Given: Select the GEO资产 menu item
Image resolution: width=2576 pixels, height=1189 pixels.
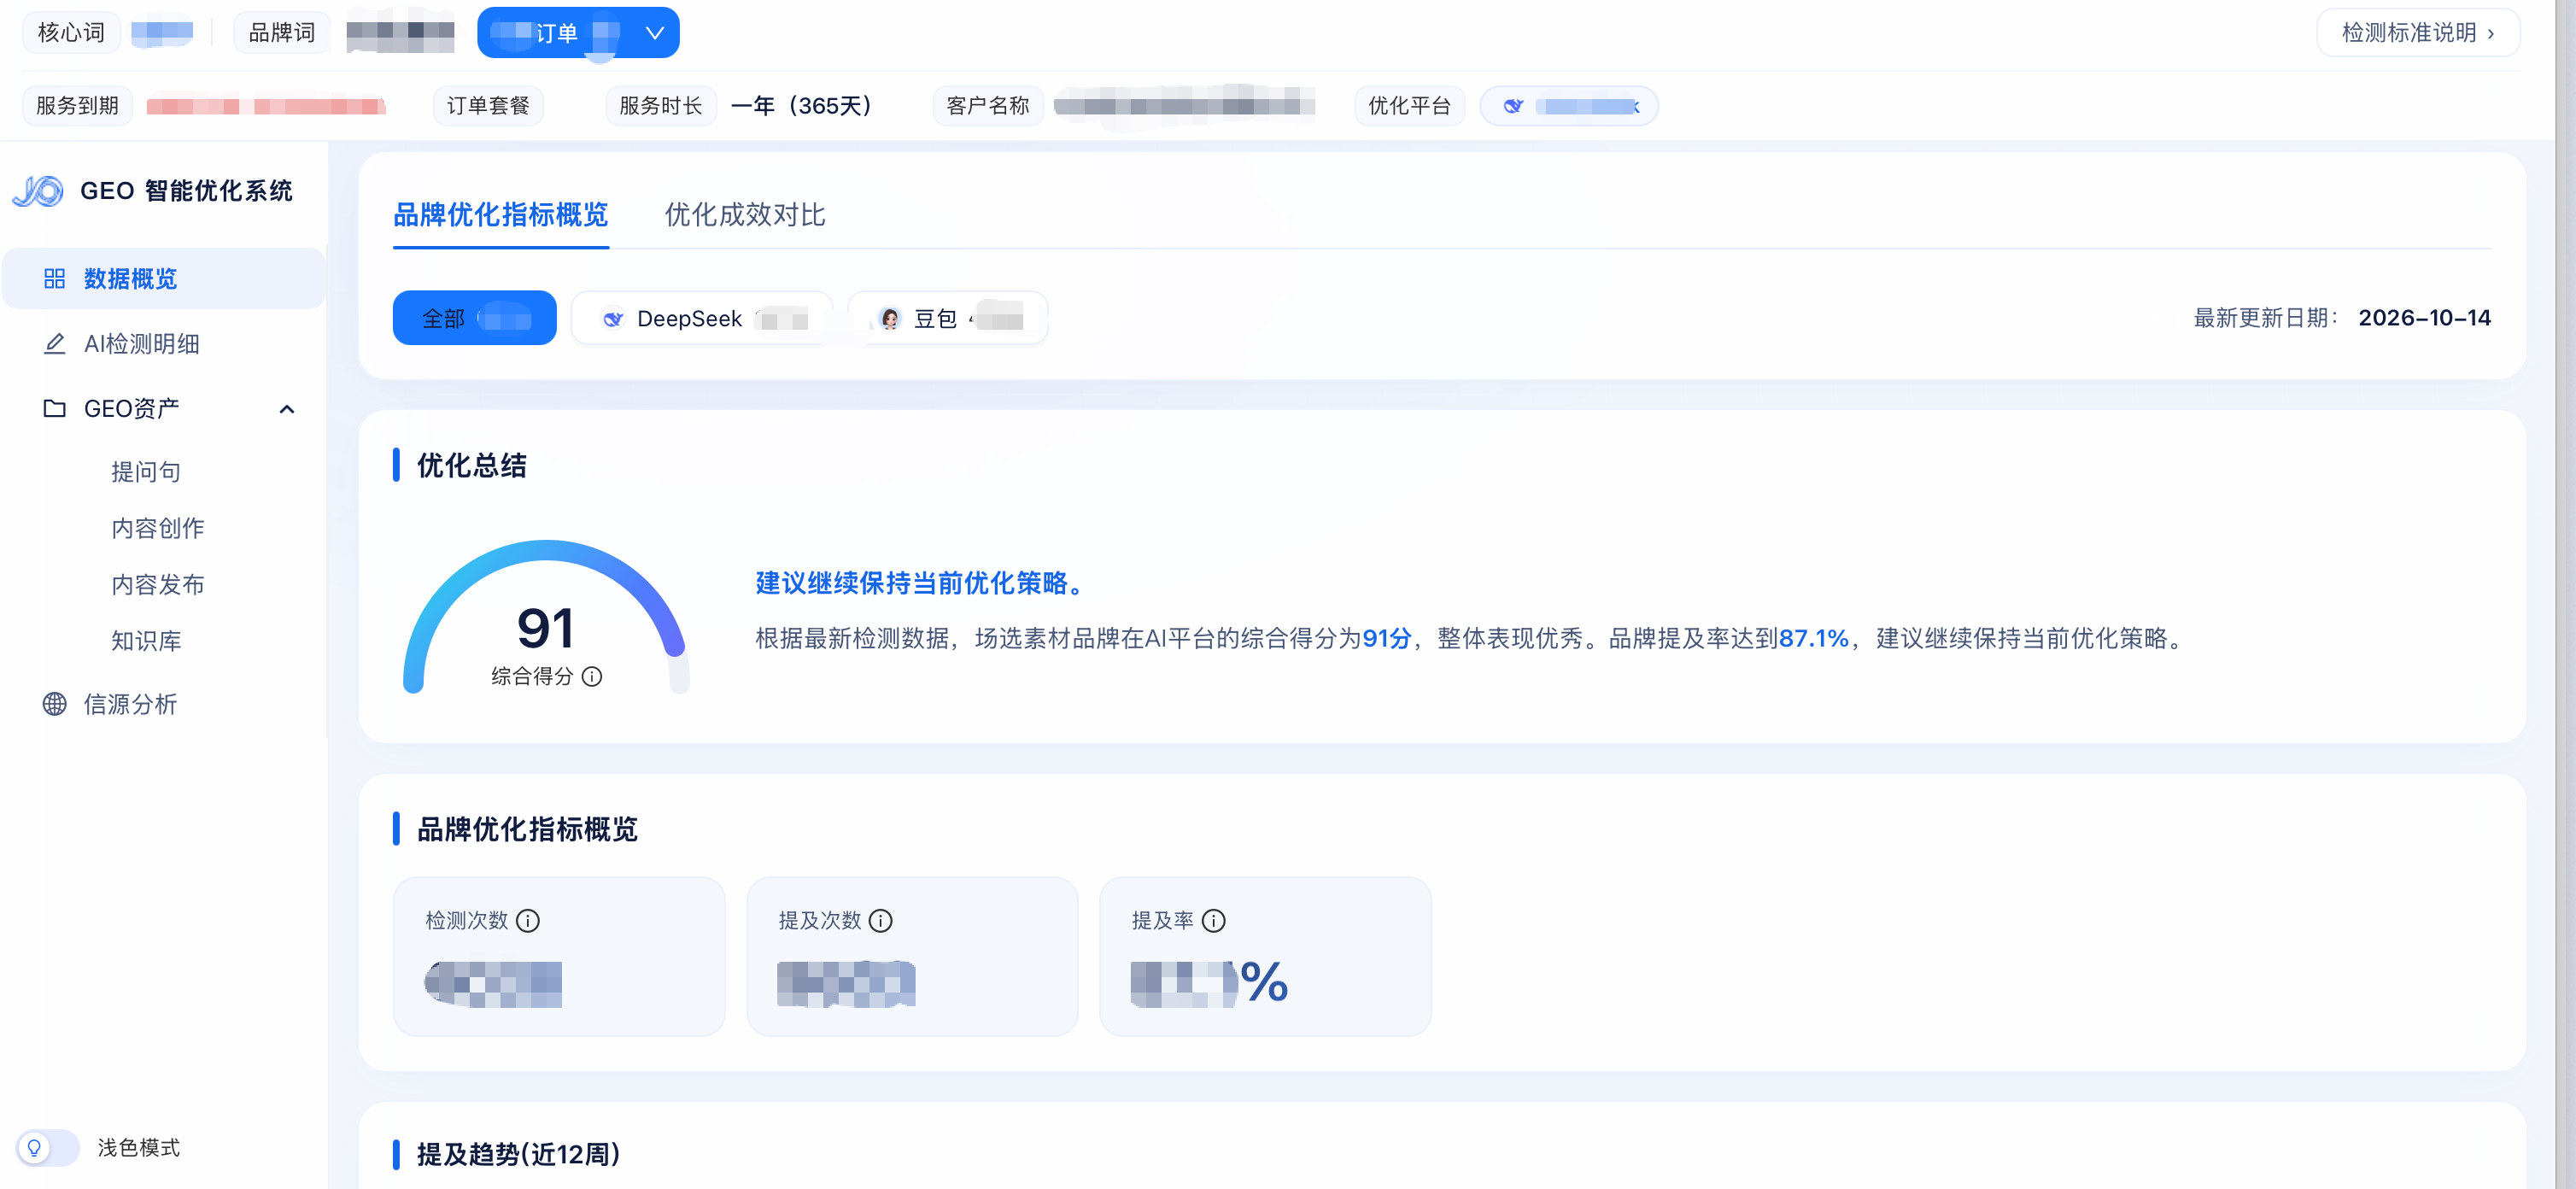Looking at the screenshot, I should point(164,408).
